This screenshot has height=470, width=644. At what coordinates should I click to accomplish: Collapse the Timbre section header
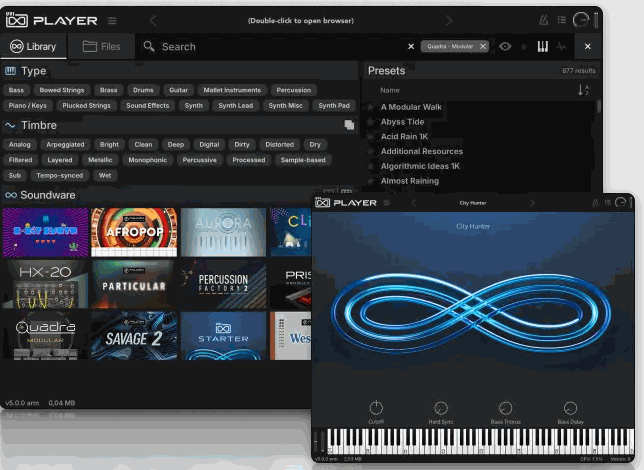click(x=180, y=125)
